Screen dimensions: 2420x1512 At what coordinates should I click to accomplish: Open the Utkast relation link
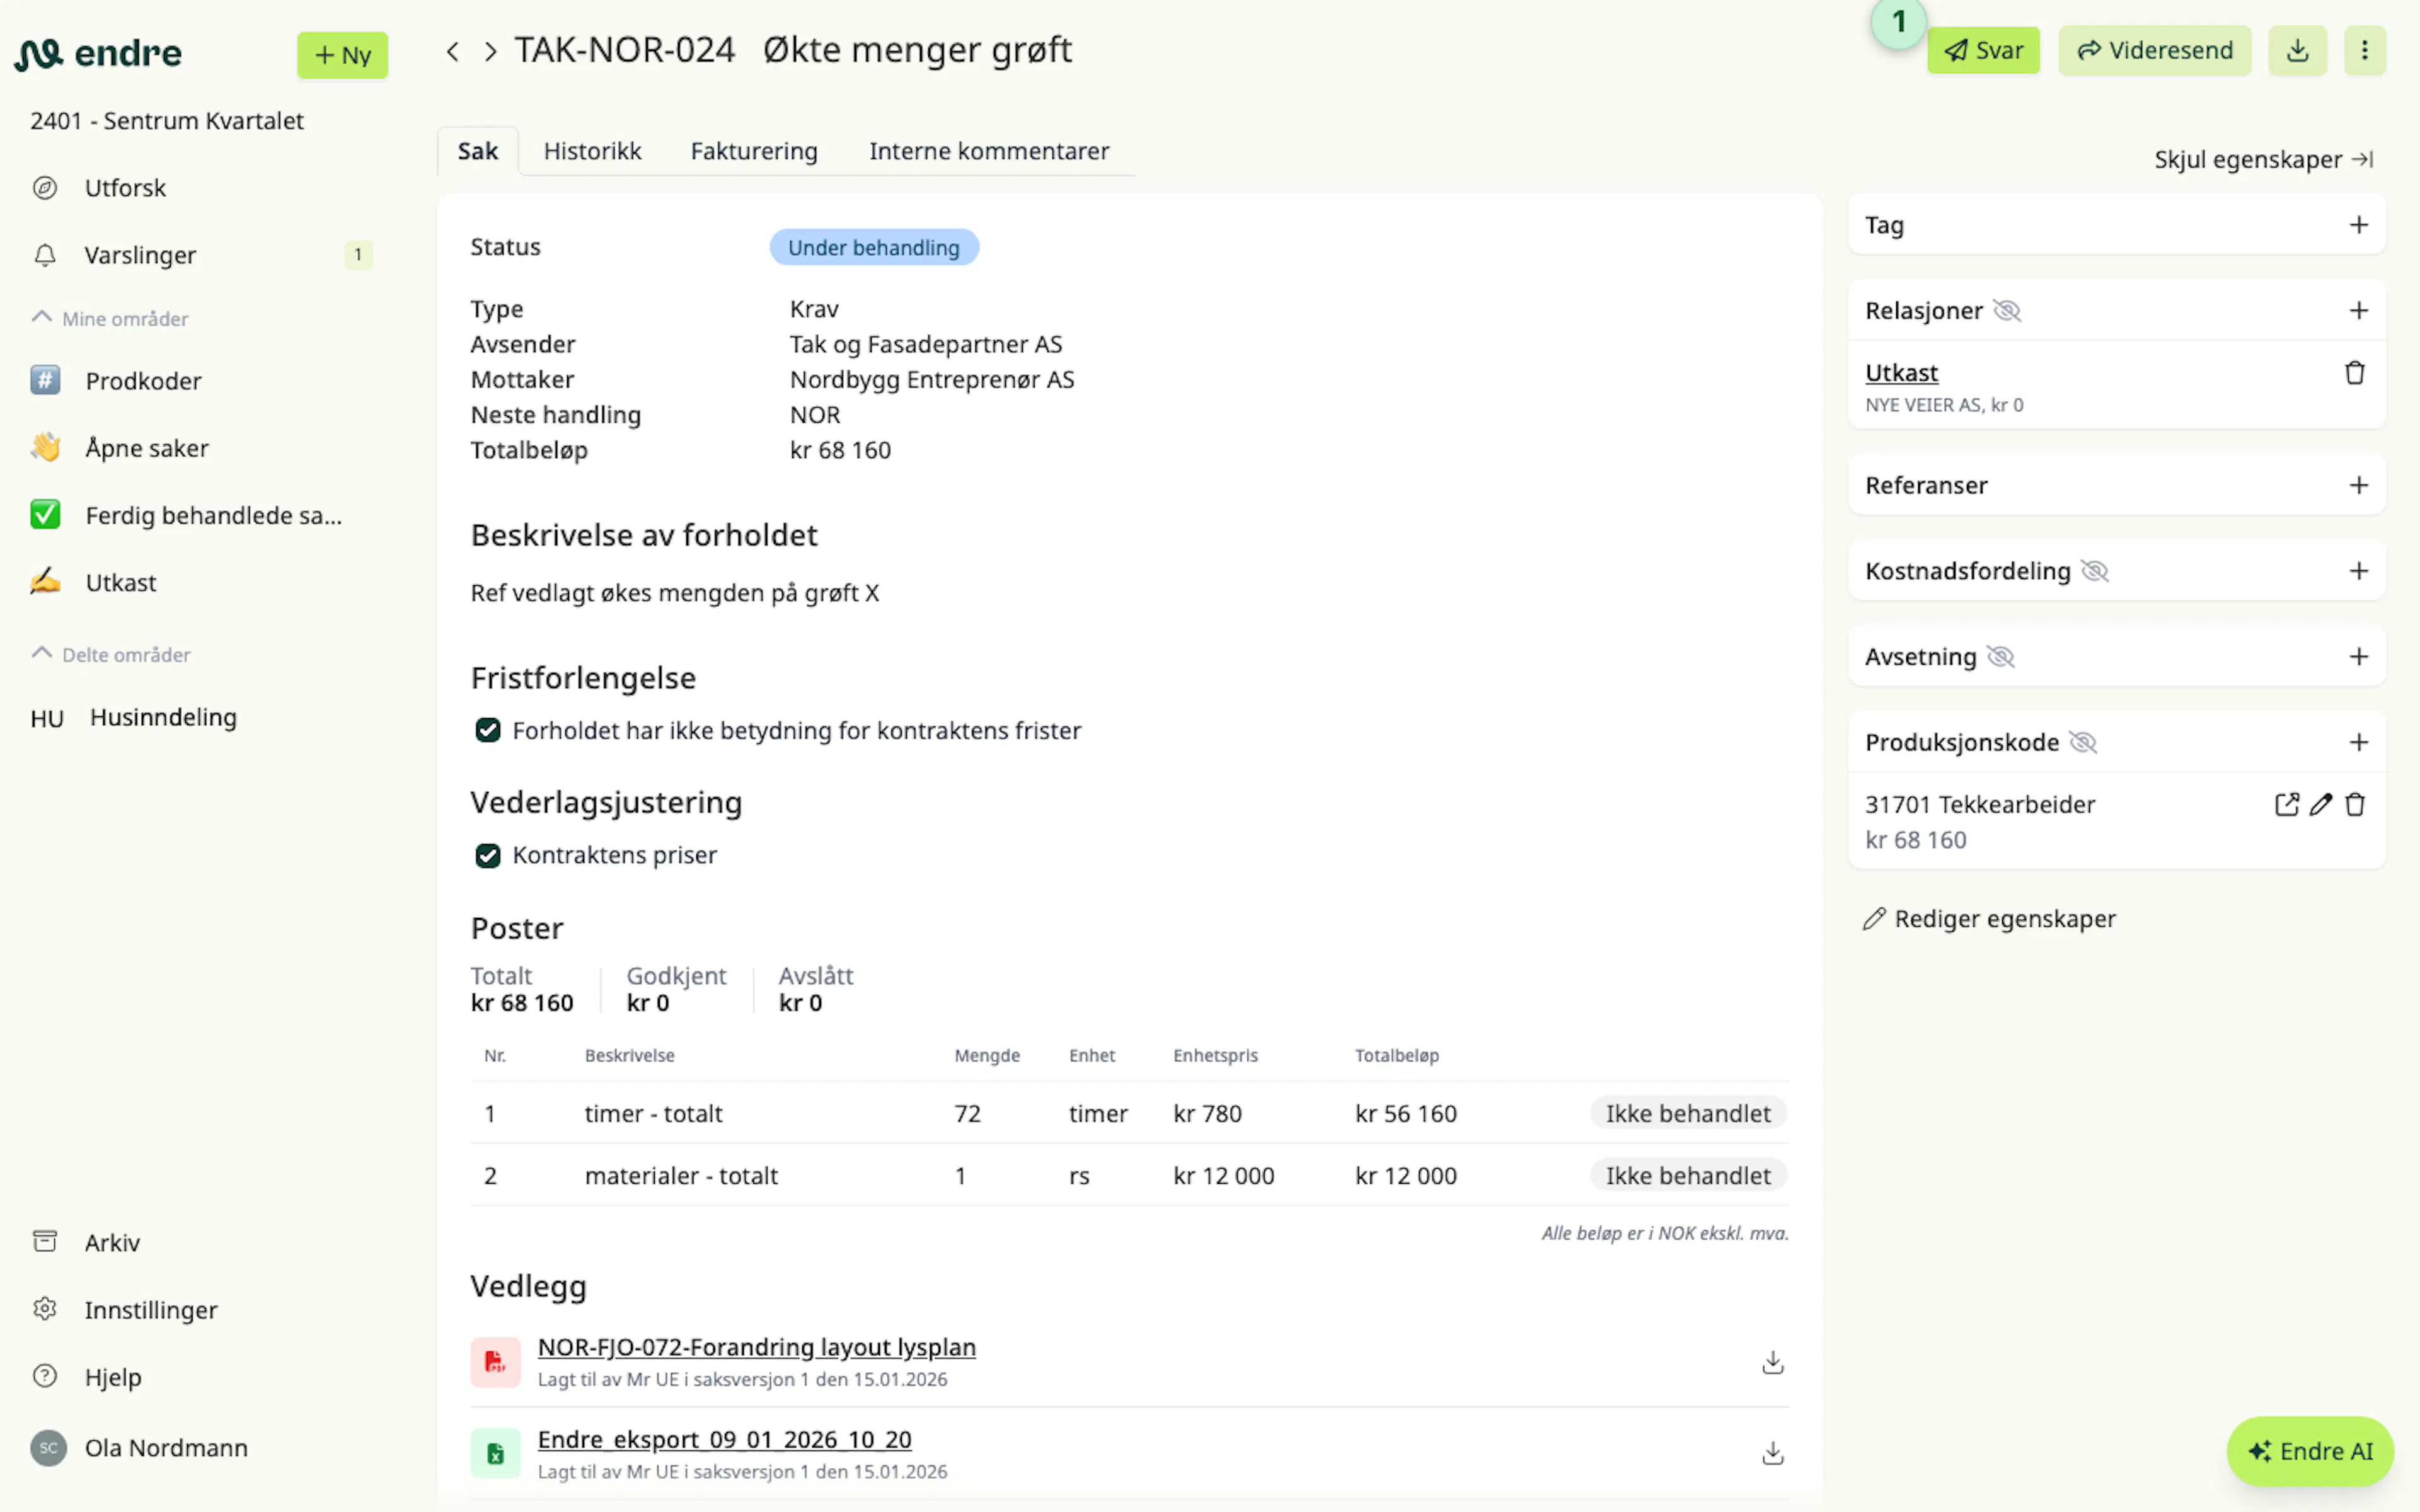tap(1901, 373)
